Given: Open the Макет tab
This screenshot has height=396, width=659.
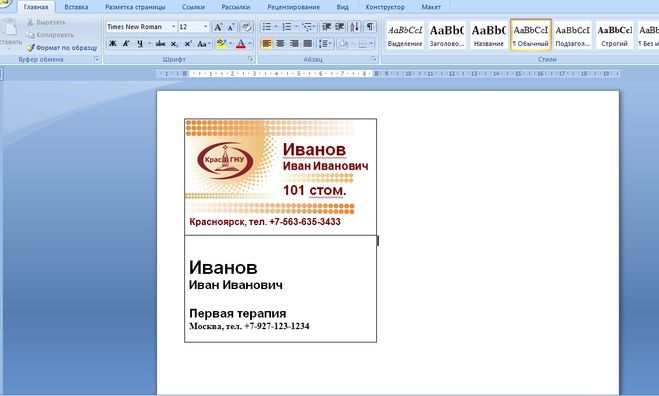Looking at the screenshot, I should tap(431, 7).
